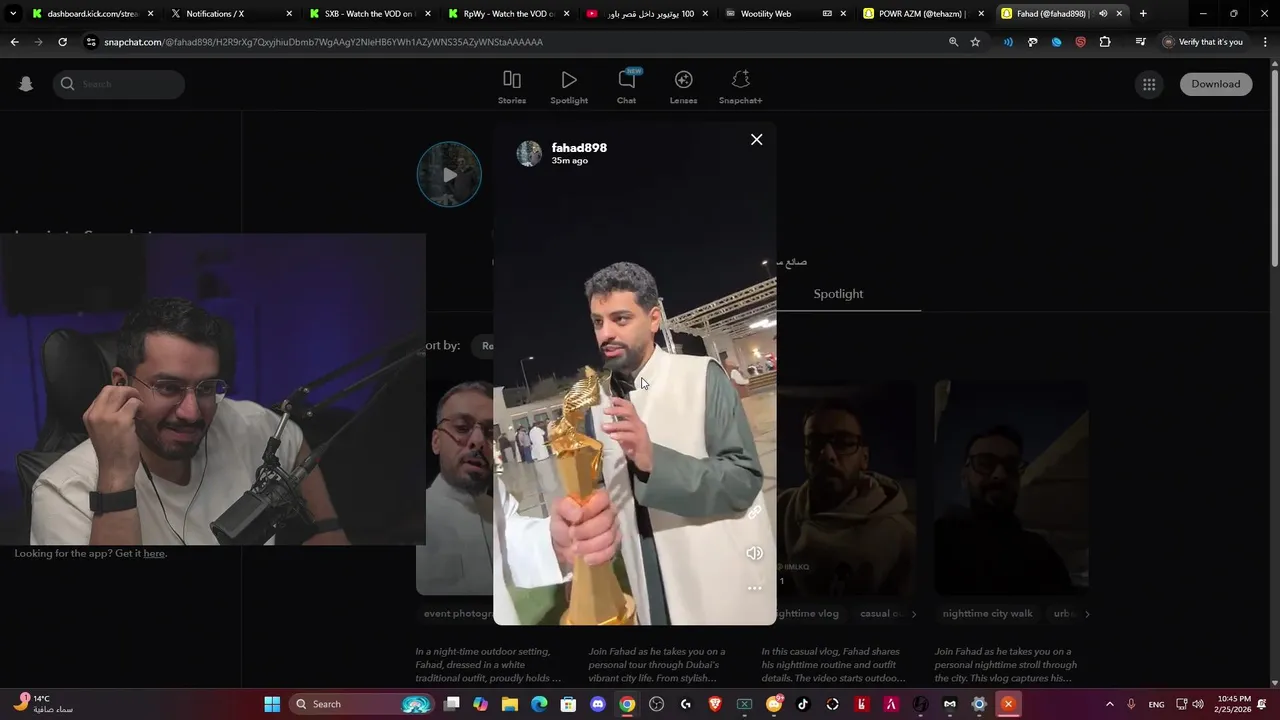Image resolution: width=1280 pixels, height=720 pixels.
Task: Switch to RpWy Watch the VOD tab
Action: click(x=509, y=14)
